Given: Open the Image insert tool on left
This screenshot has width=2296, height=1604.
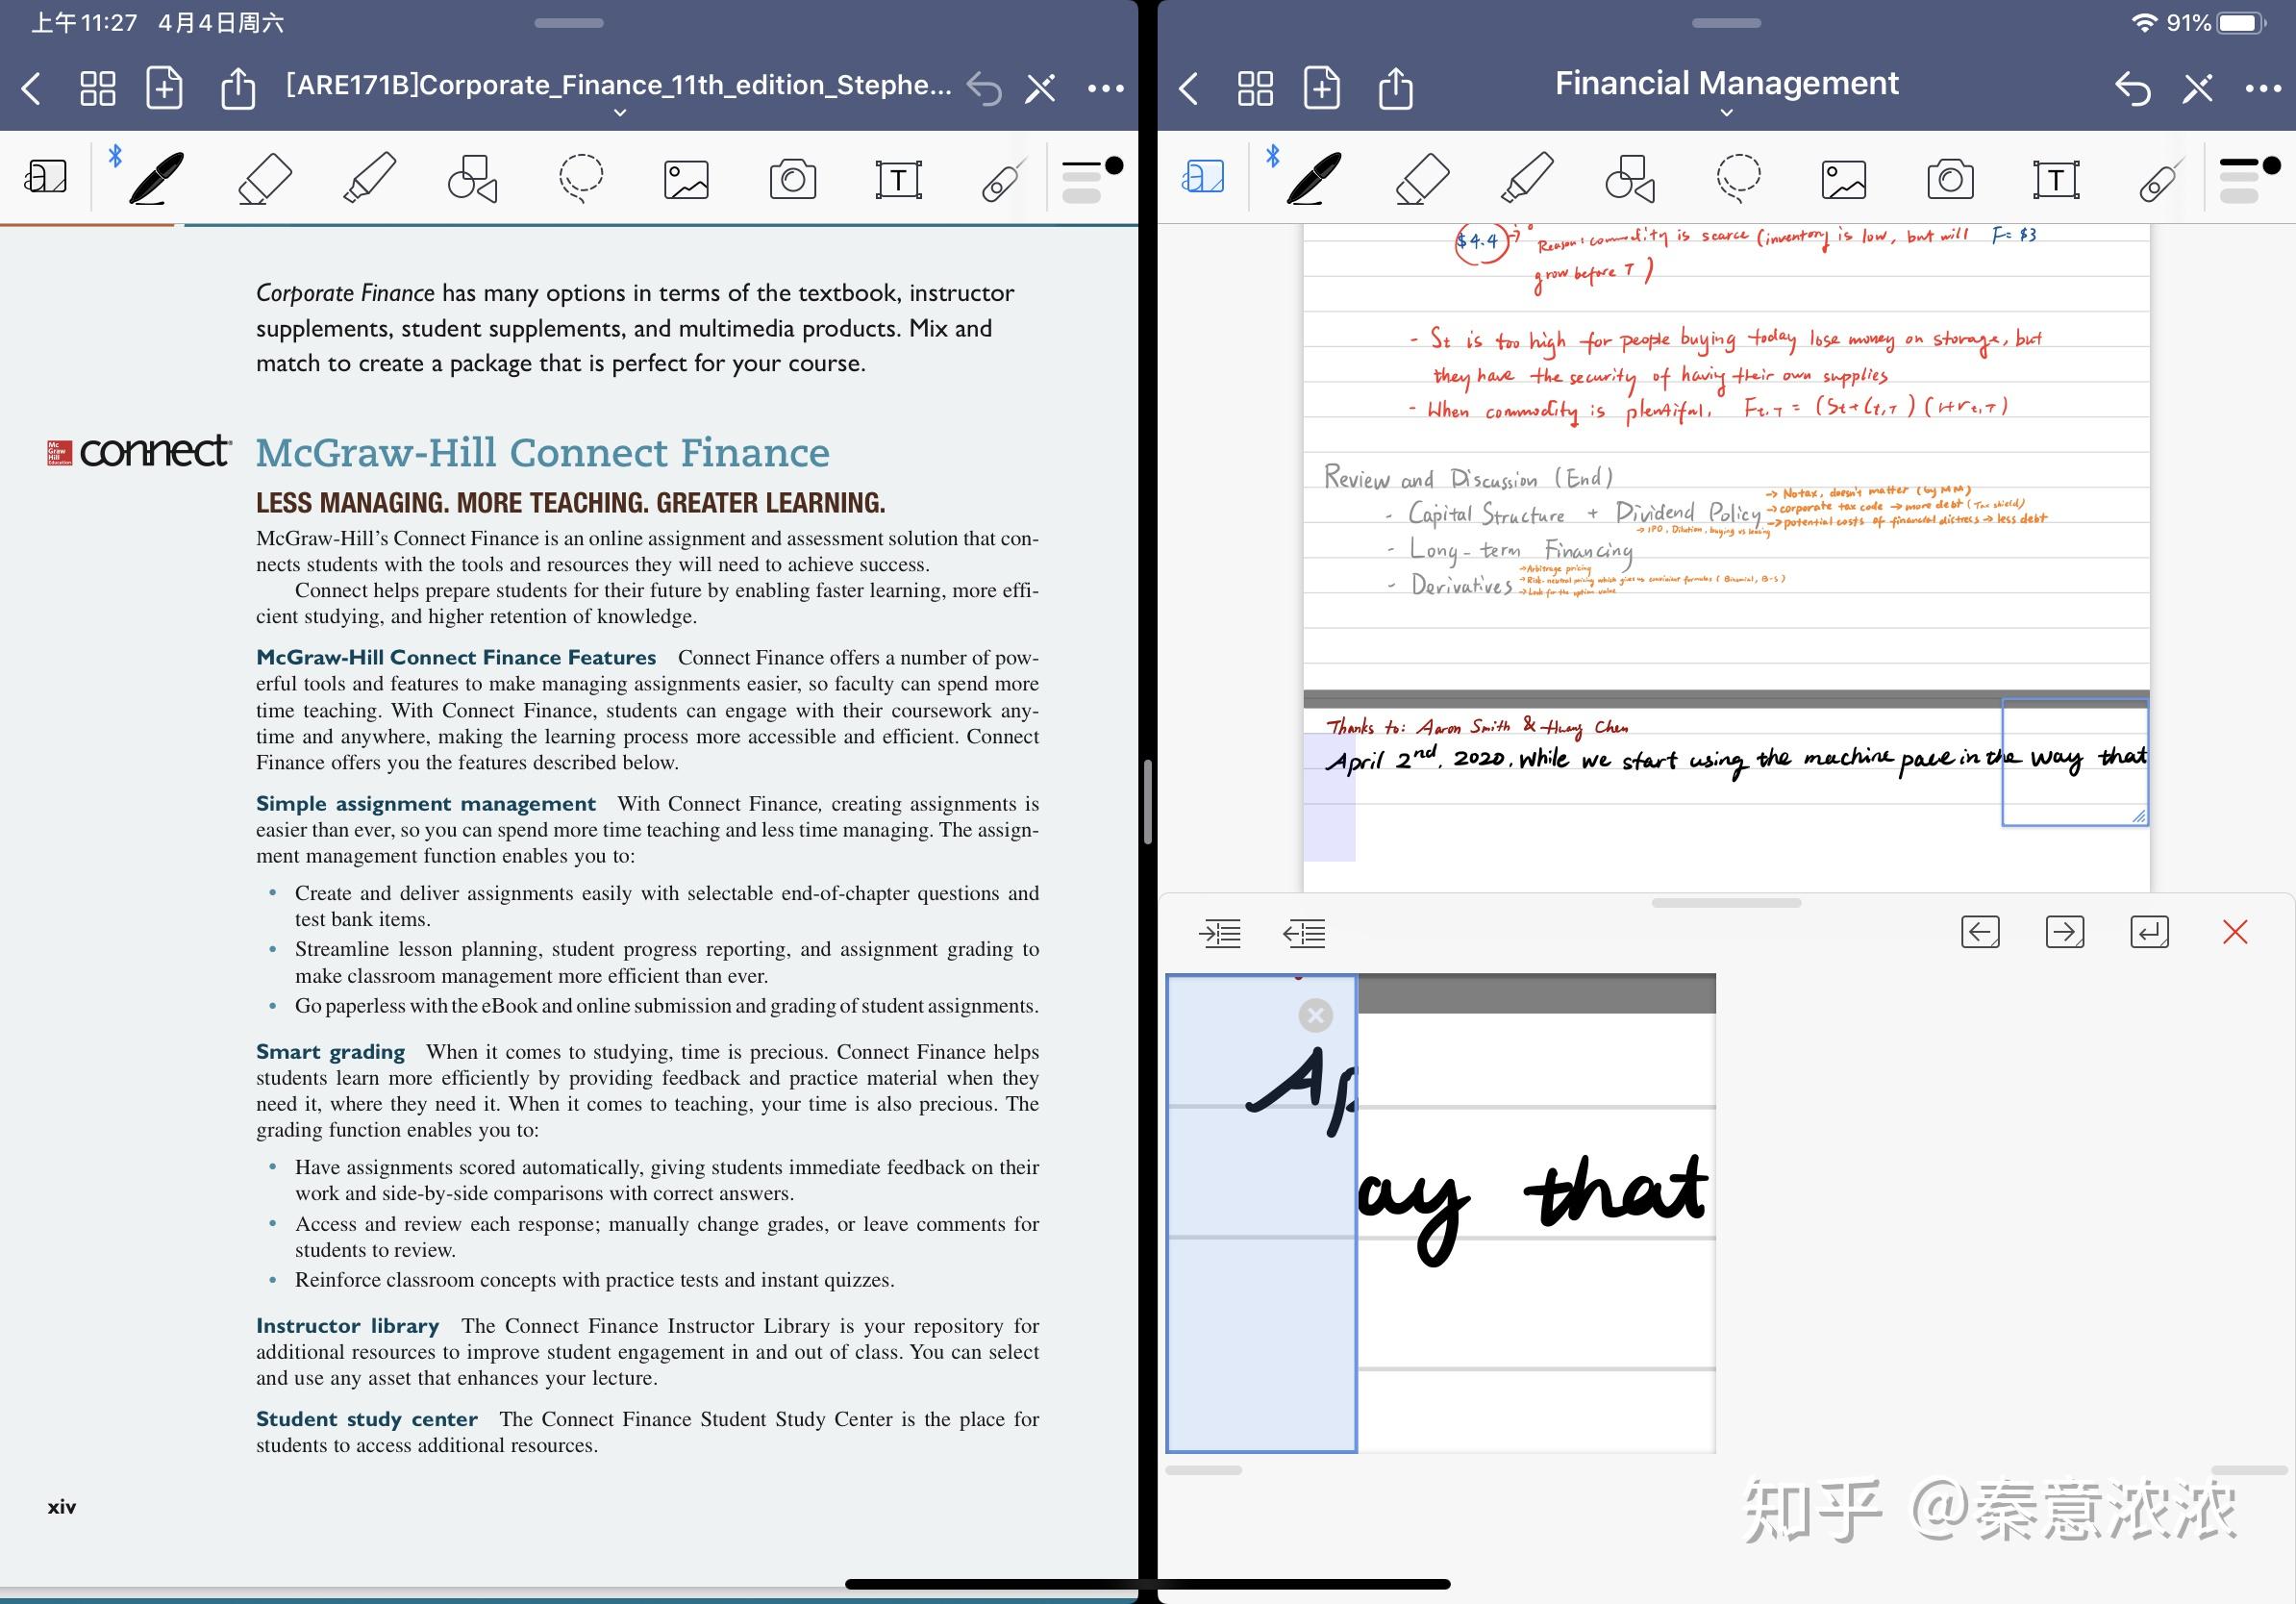Looking at the screenshot, I should click(686, 180).
